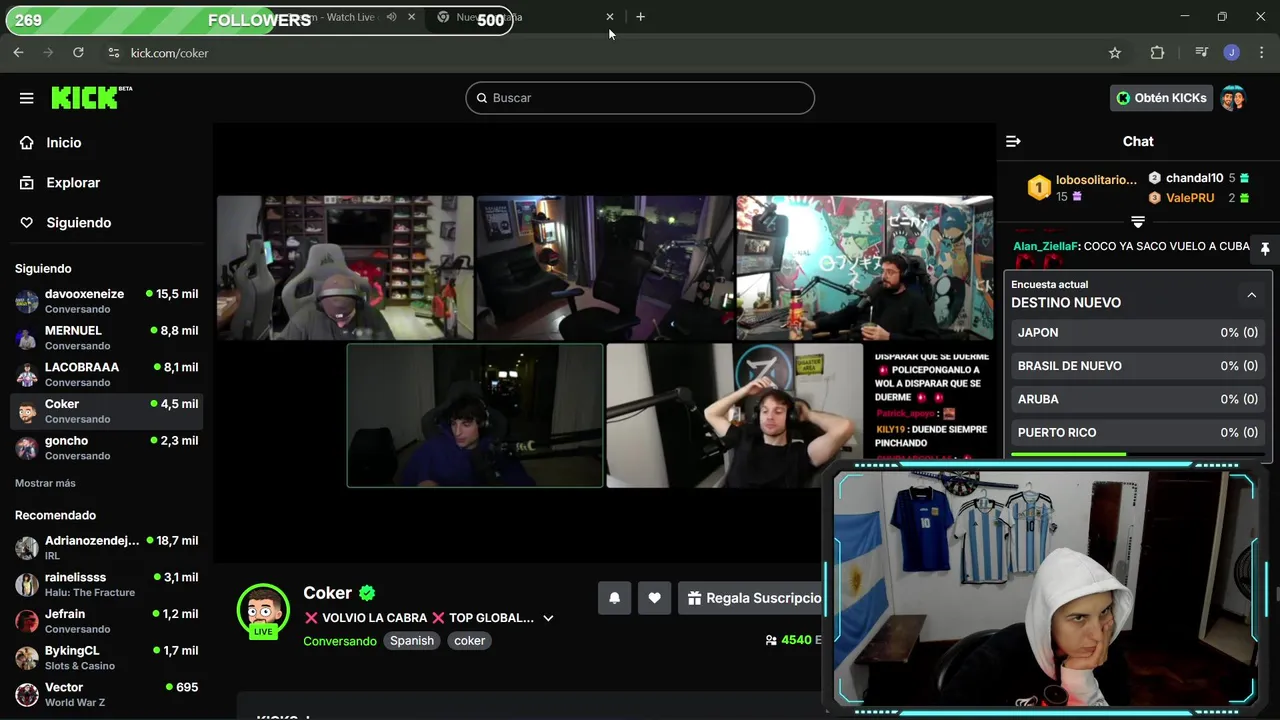This screenshot has height=720, width=1280.
Task: Click Coker's LIVE profile avatar
Action: pos(263,610)
